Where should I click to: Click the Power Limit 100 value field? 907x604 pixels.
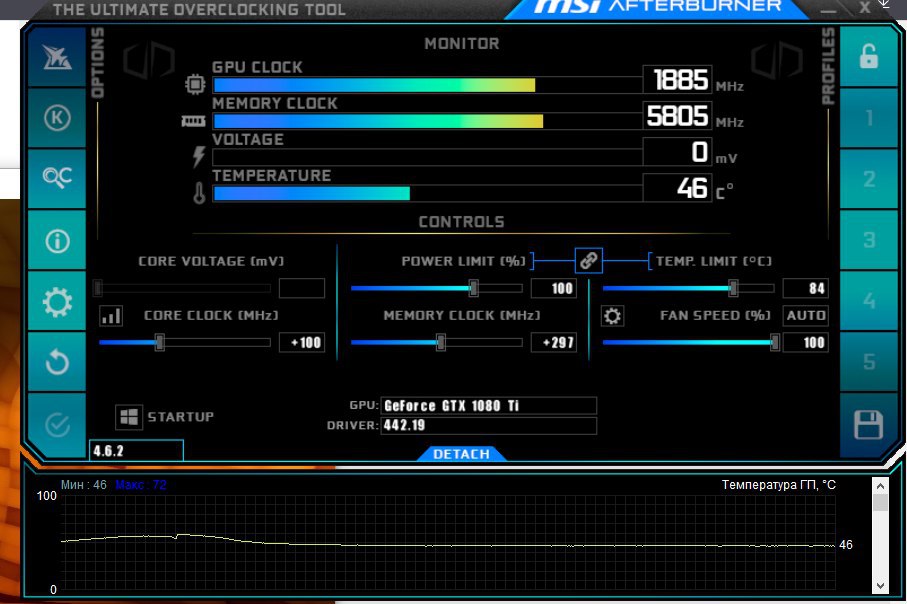click(554, 288)
